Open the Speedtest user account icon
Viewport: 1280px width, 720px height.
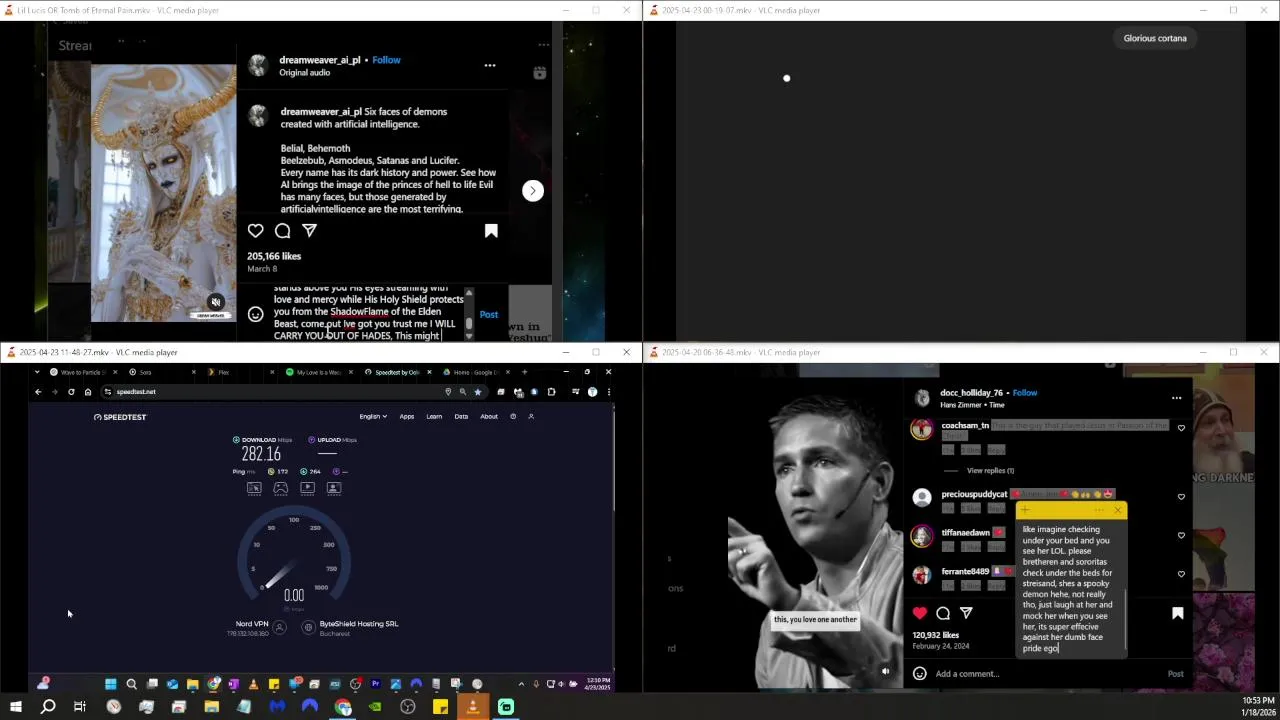[x=531, y=416]
